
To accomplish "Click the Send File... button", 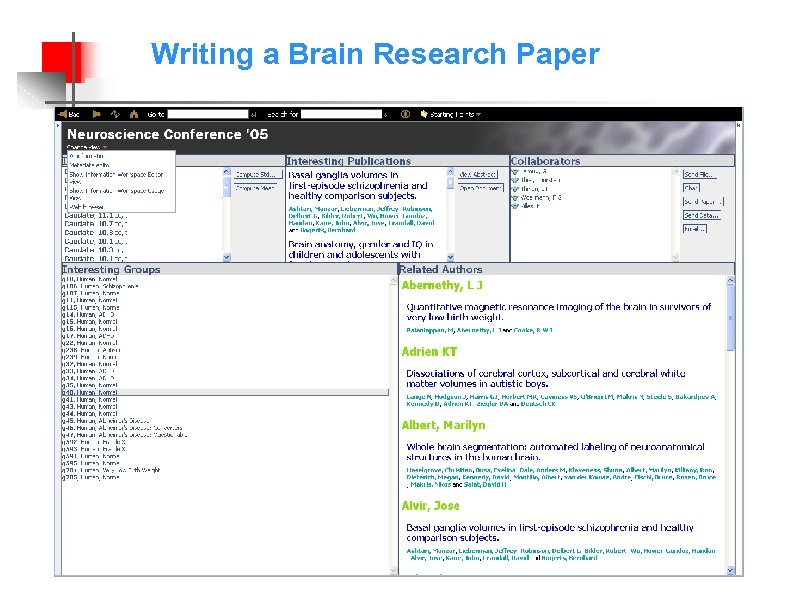I will (x=699, y=174).
